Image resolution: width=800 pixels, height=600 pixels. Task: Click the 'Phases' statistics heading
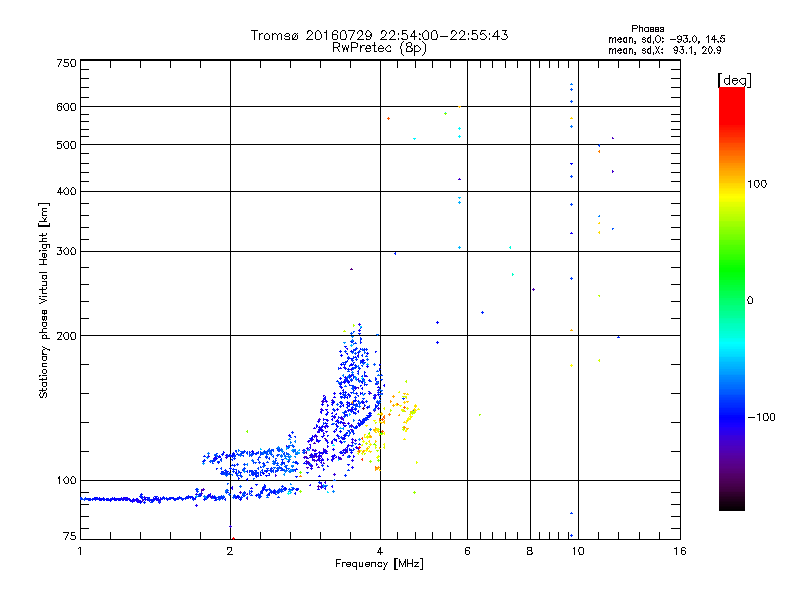click(647, 29)
